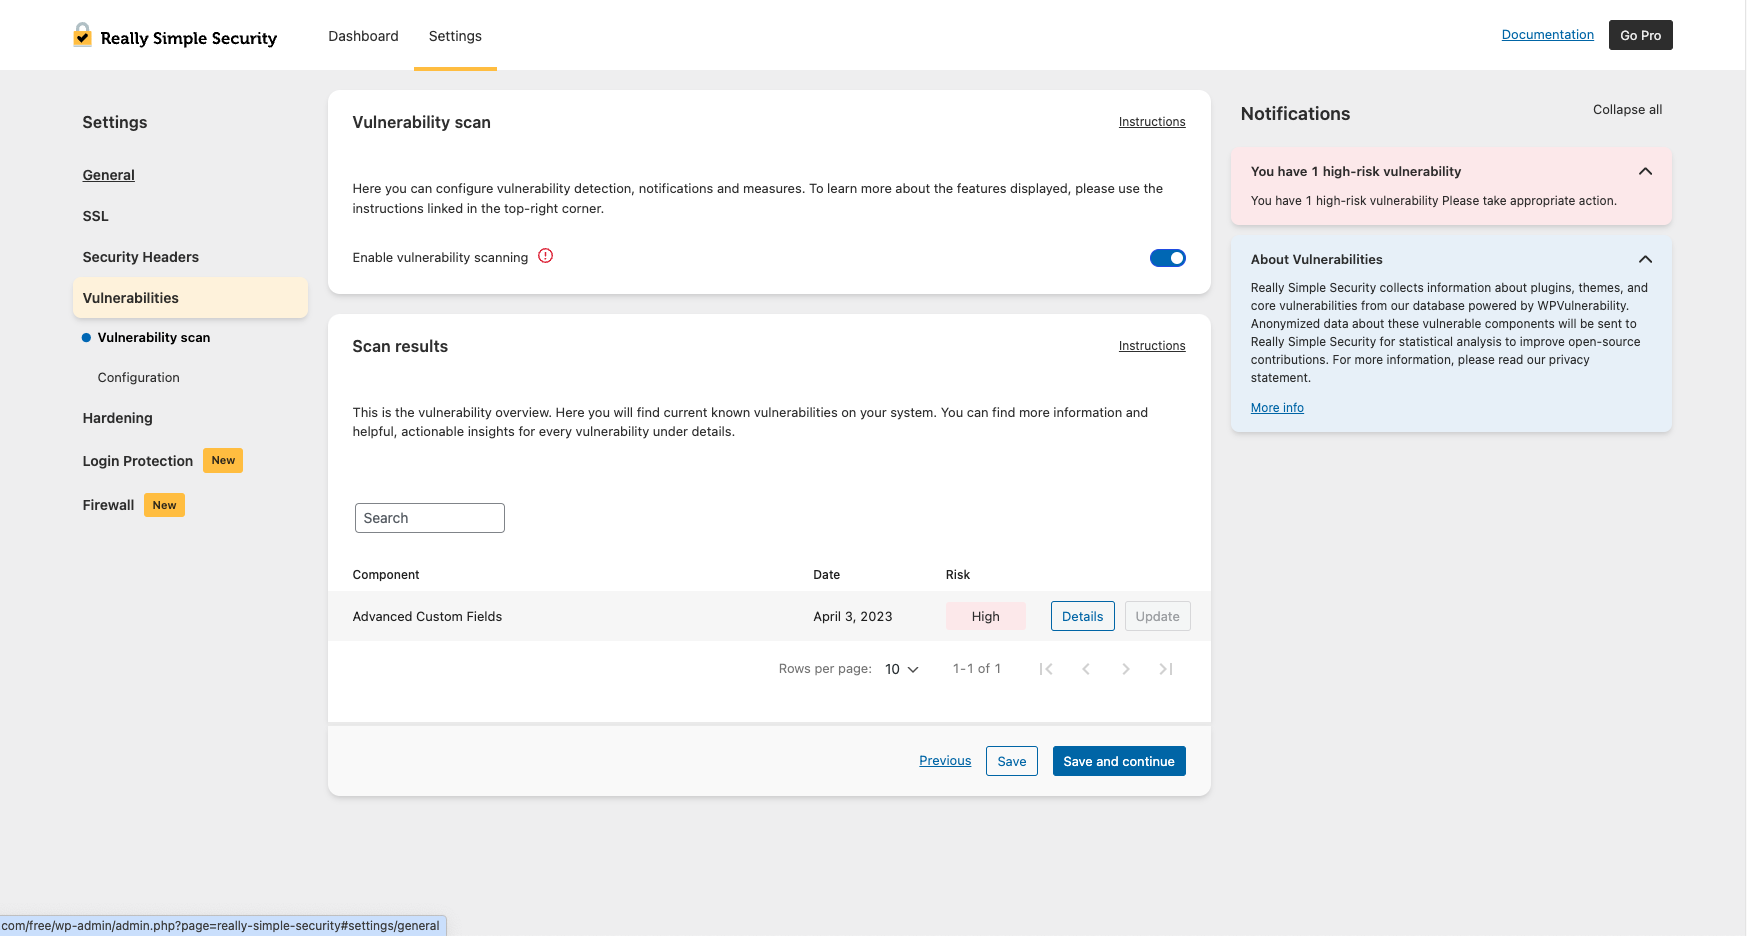Open Instructions link in Vulnerability scan panel
This screenshot has height=936, width=1747.
click(x=1151, y=122)
